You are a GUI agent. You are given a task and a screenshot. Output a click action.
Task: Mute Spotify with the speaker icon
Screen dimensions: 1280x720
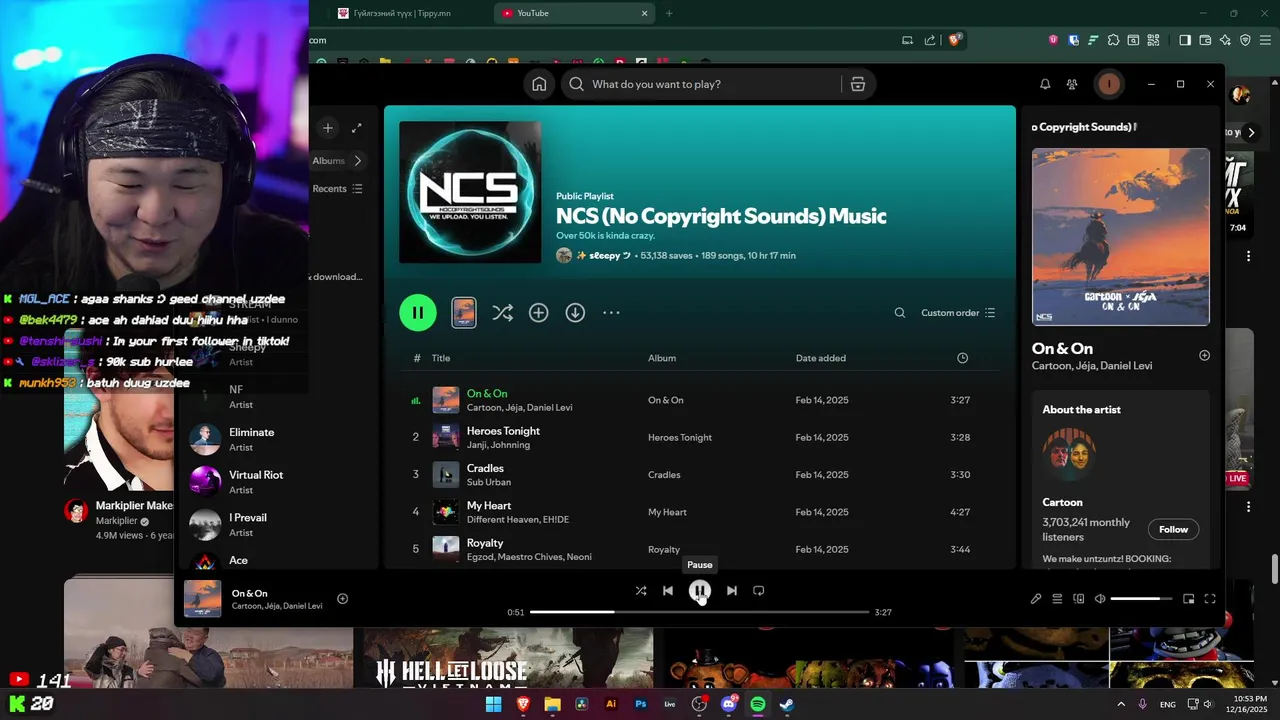point(1100,599)
